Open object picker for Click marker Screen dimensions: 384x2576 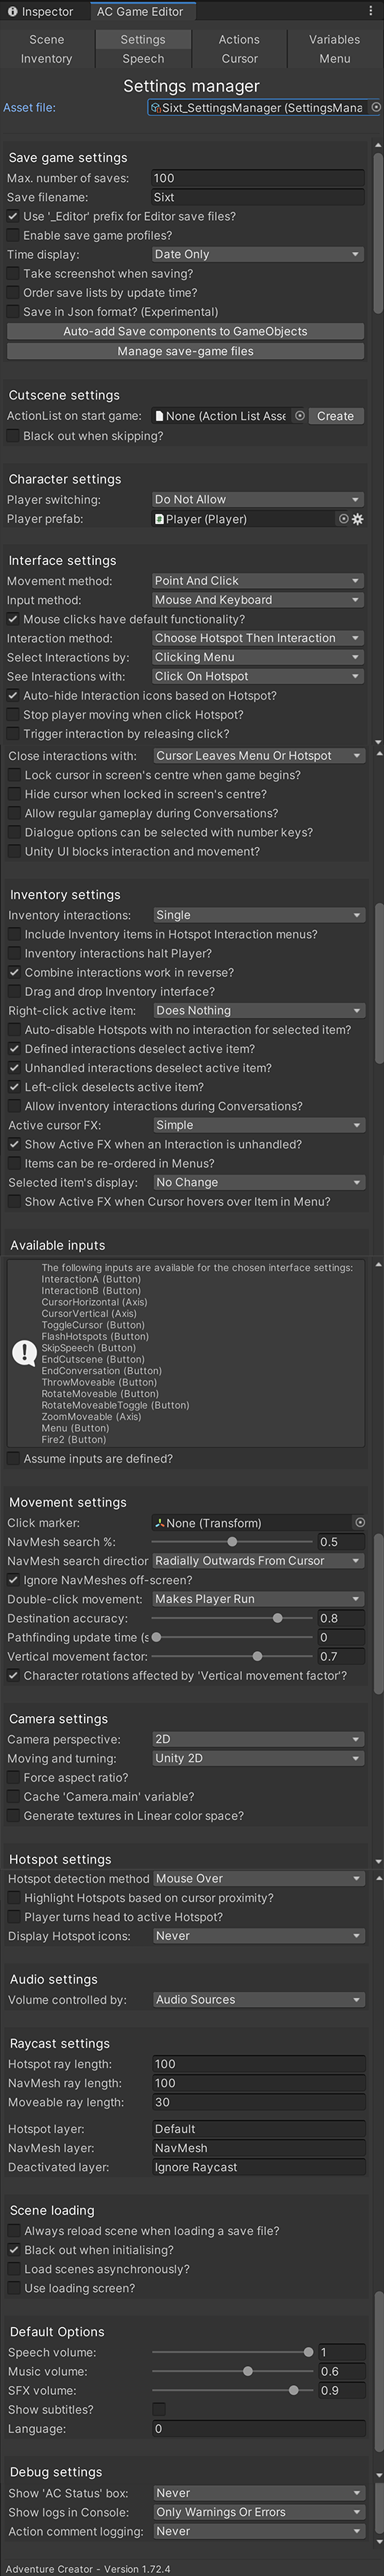(x=360, y=1522)
